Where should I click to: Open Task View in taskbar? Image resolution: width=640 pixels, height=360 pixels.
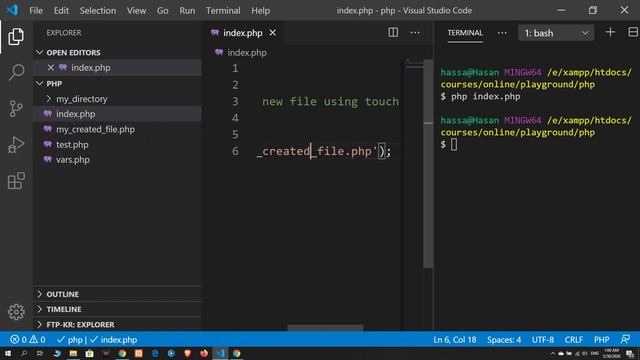point(40,353)
